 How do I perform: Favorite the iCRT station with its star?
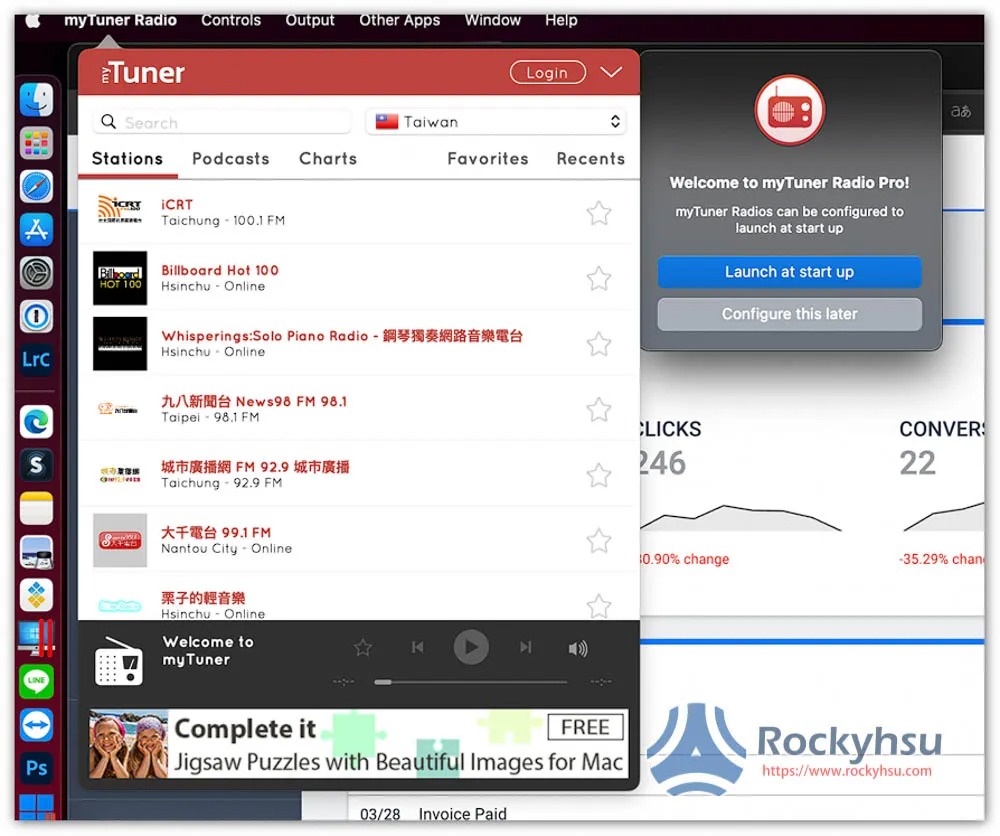(599, 213)
